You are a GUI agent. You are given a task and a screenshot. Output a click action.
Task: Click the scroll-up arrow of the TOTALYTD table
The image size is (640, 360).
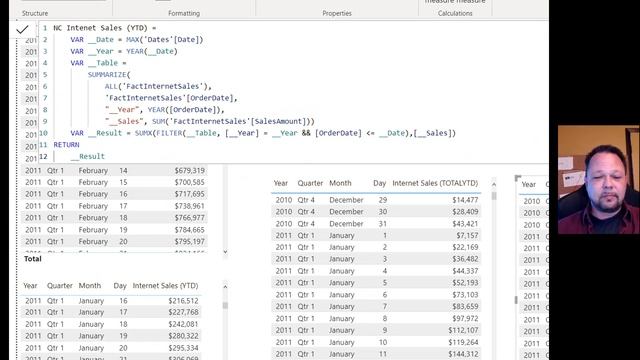[x=494, y=184]
